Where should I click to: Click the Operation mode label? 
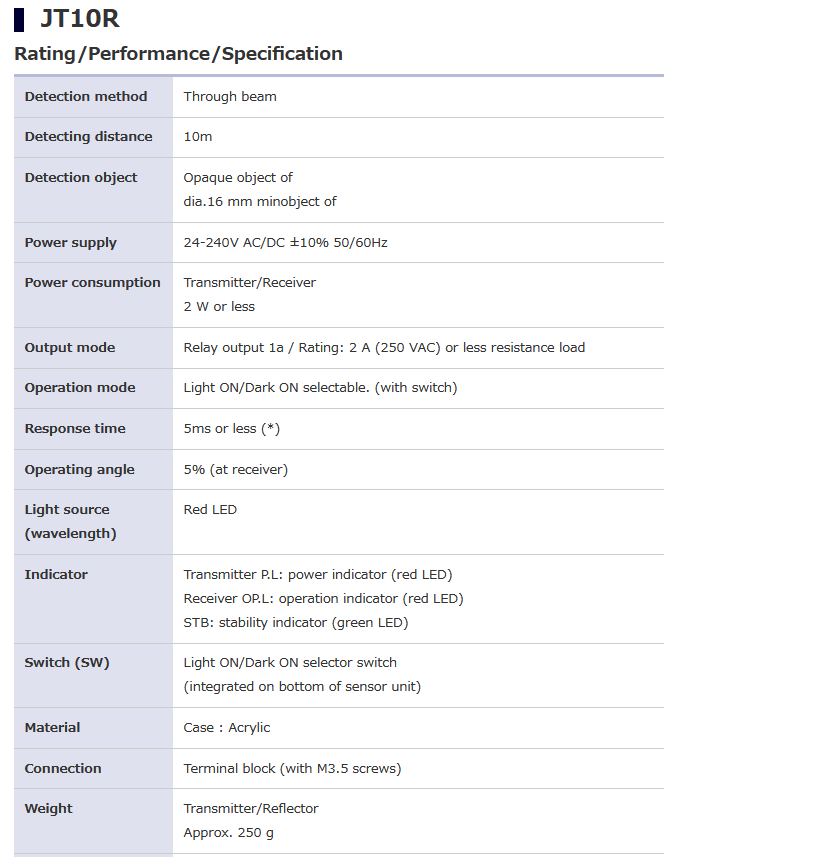[x=80, y=388]
